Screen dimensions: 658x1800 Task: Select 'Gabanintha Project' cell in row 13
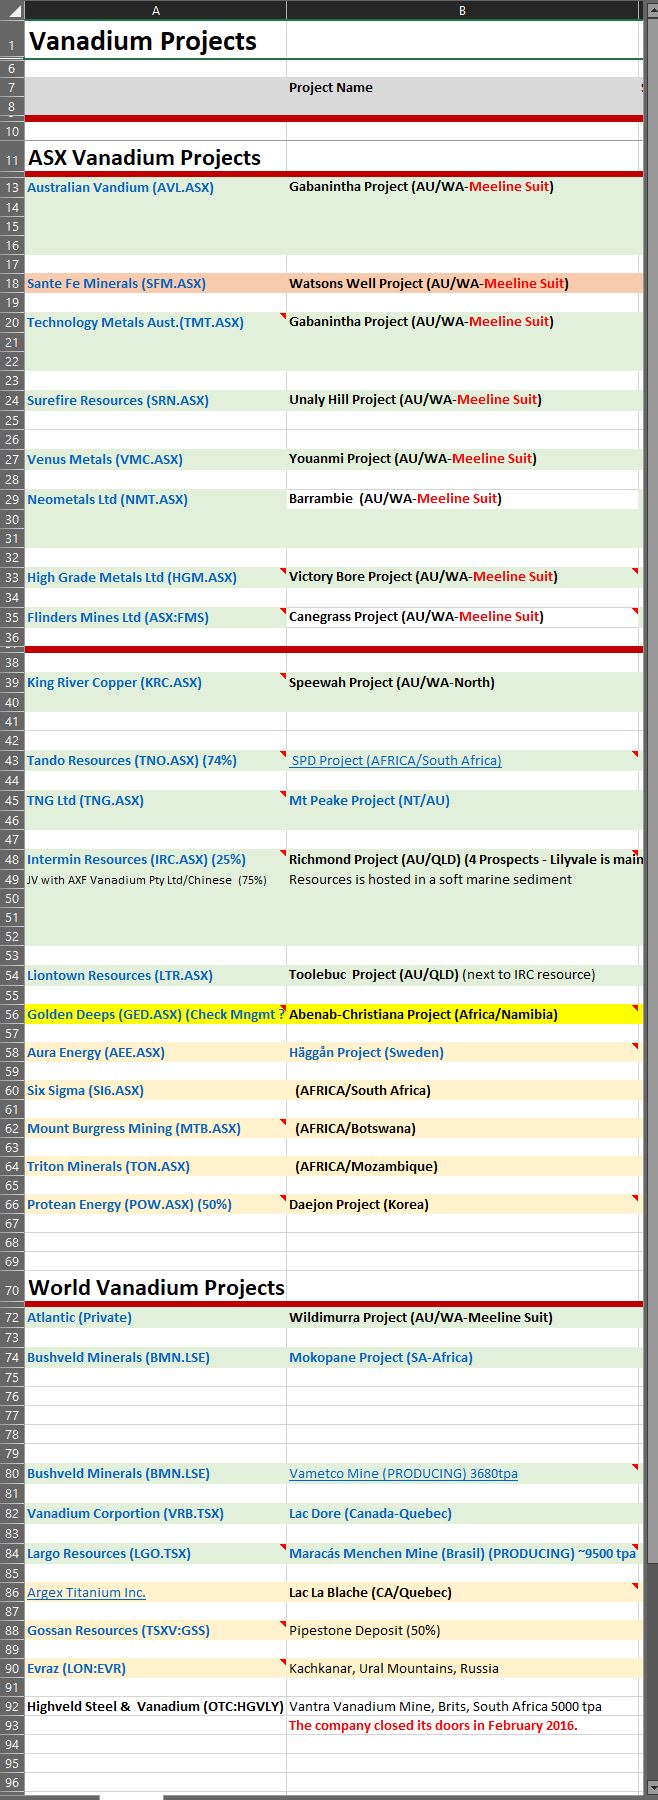coord(463,187)
